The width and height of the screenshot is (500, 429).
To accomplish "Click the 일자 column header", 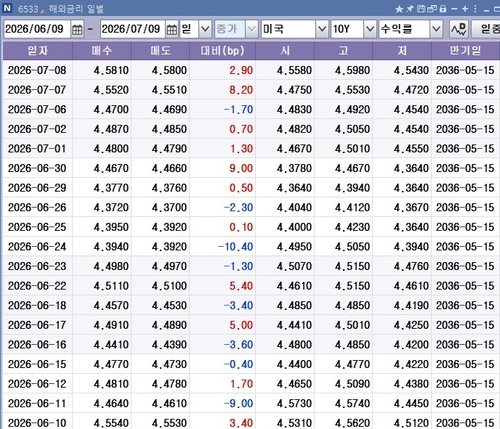I will pos(38,51).
